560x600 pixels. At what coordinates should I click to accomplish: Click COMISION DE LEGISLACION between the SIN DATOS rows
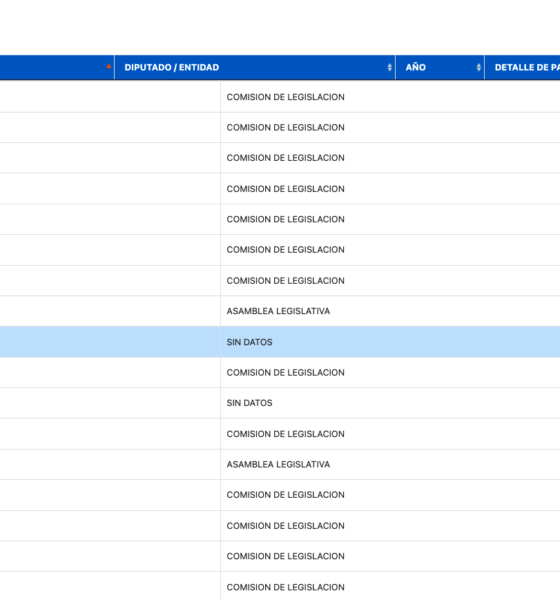coord(280,372)
